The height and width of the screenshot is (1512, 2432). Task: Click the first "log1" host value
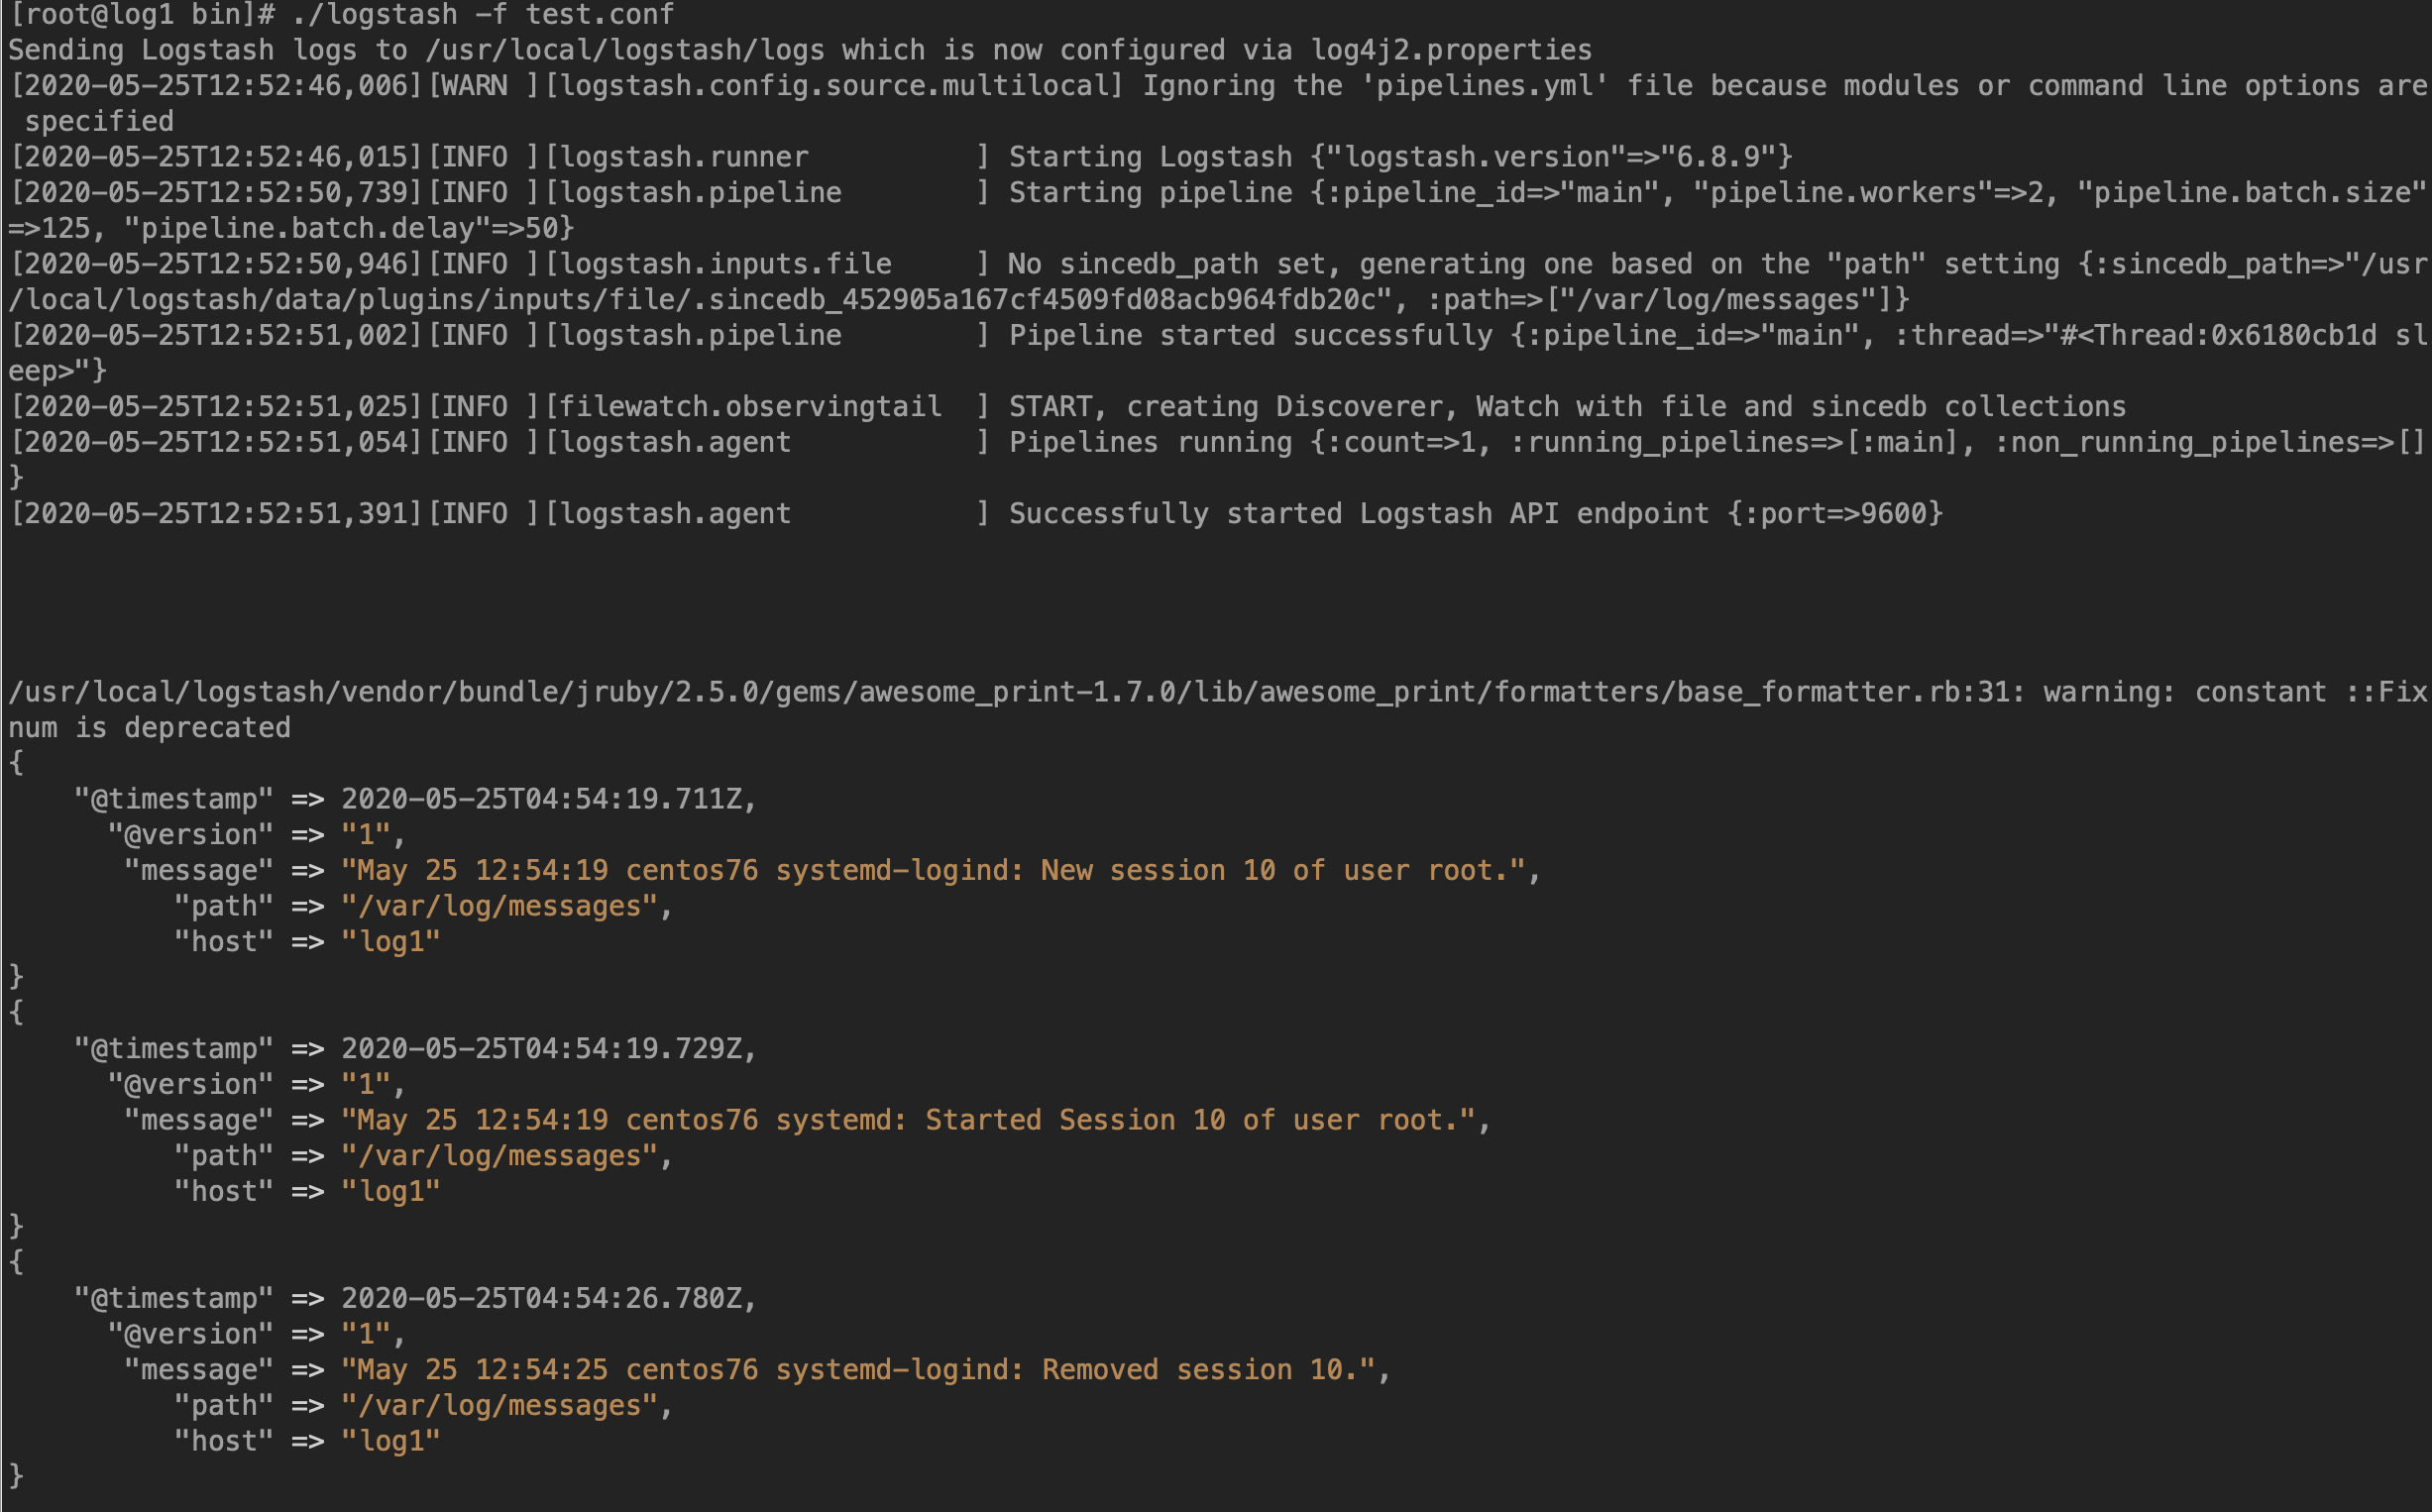pos(391,942)
